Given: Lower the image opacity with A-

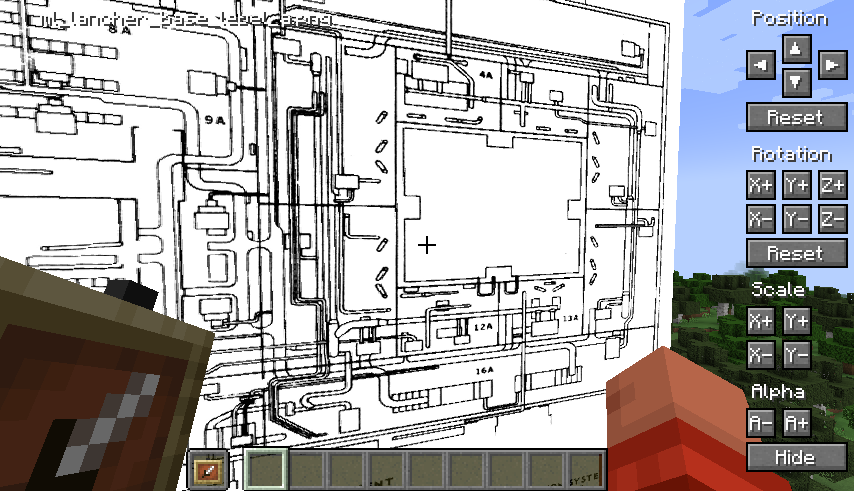Looking at the screenshot, I should pos(761,423).
